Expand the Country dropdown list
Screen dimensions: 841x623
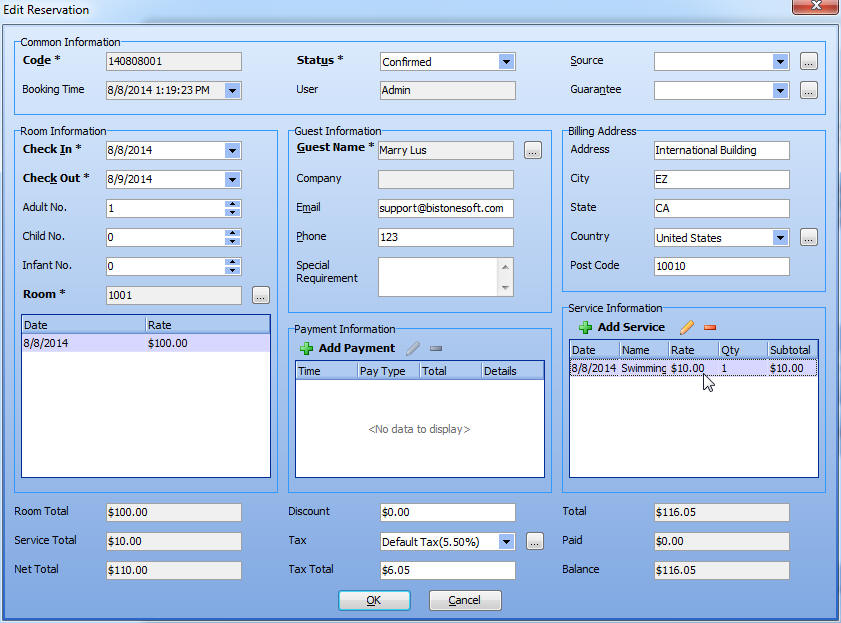pos(780,238)
